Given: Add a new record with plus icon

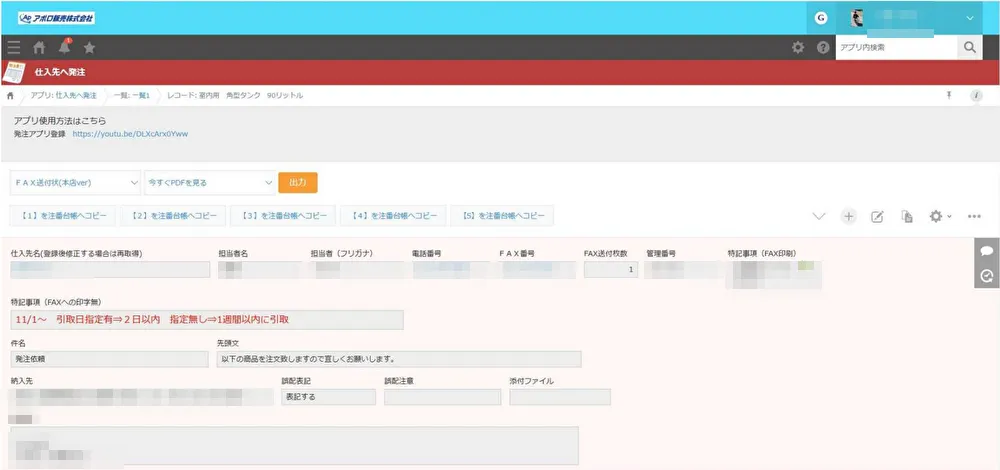Looking at the screenshot, I should coord(848,216).
